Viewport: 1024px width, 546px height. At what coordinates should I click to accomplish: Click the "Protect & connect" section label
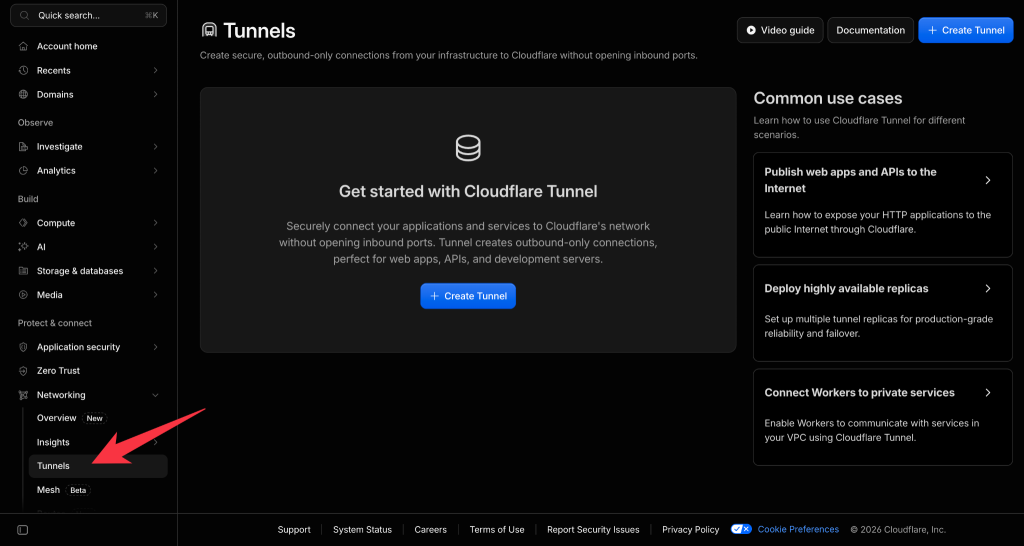[55, 323]
